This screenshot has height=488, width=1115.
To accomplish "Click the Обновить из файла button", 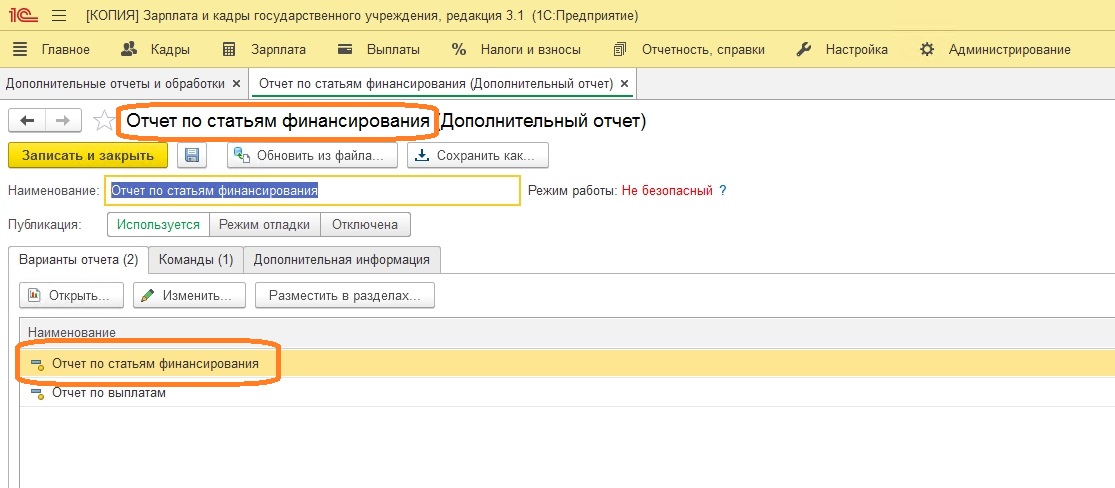I will tap(312, 156).
